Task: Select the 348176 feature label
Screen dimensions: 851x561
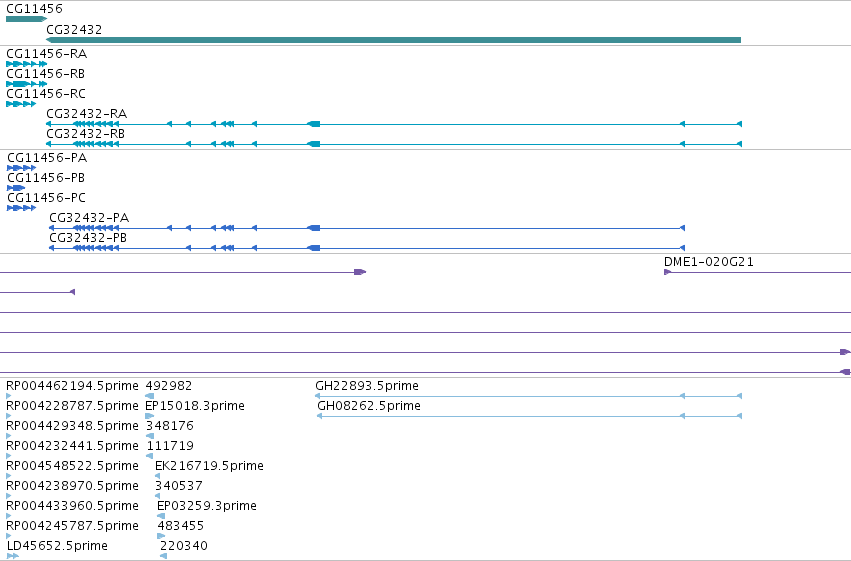Action: pos(170,426)
